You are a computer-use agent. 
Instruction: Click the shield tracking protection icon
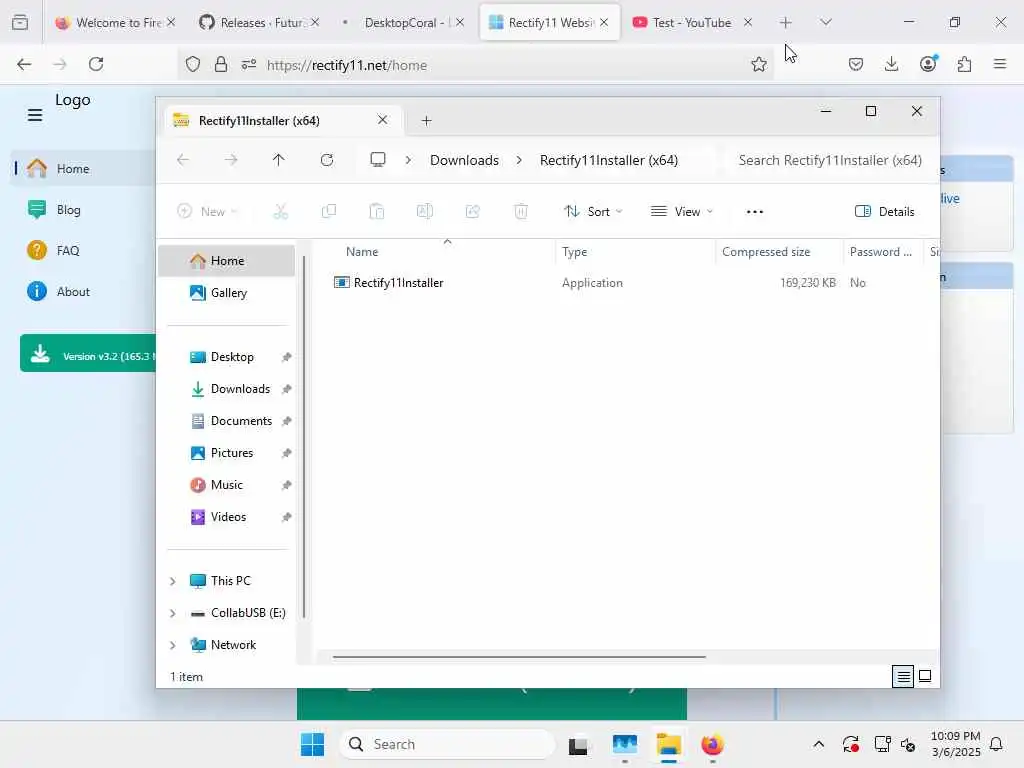tap(193, 65)
